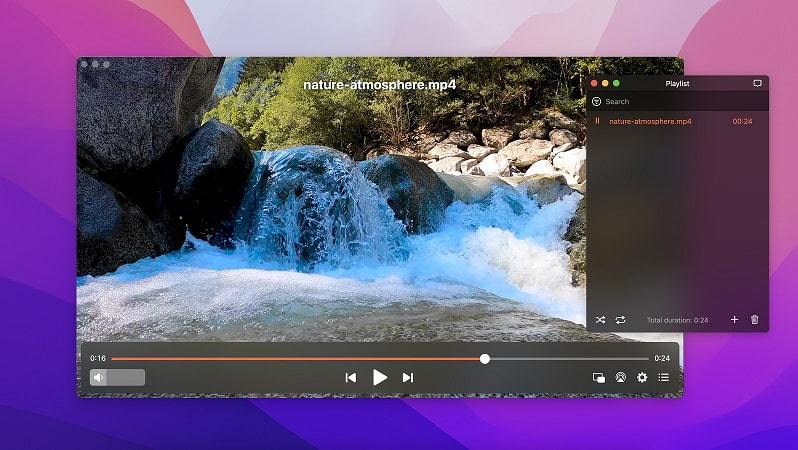798x450 pixels.
Task: Add a file to the playlist
Action: pyautogui.click(x=734, y=319)
